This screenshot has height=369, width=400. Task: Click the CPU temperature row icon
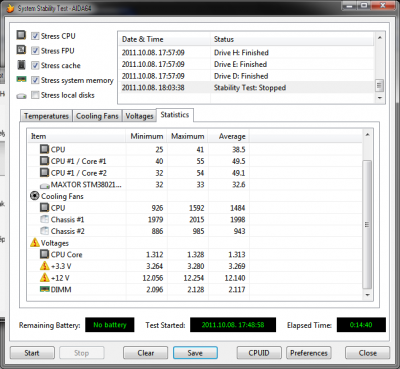[x=44, y=149]
